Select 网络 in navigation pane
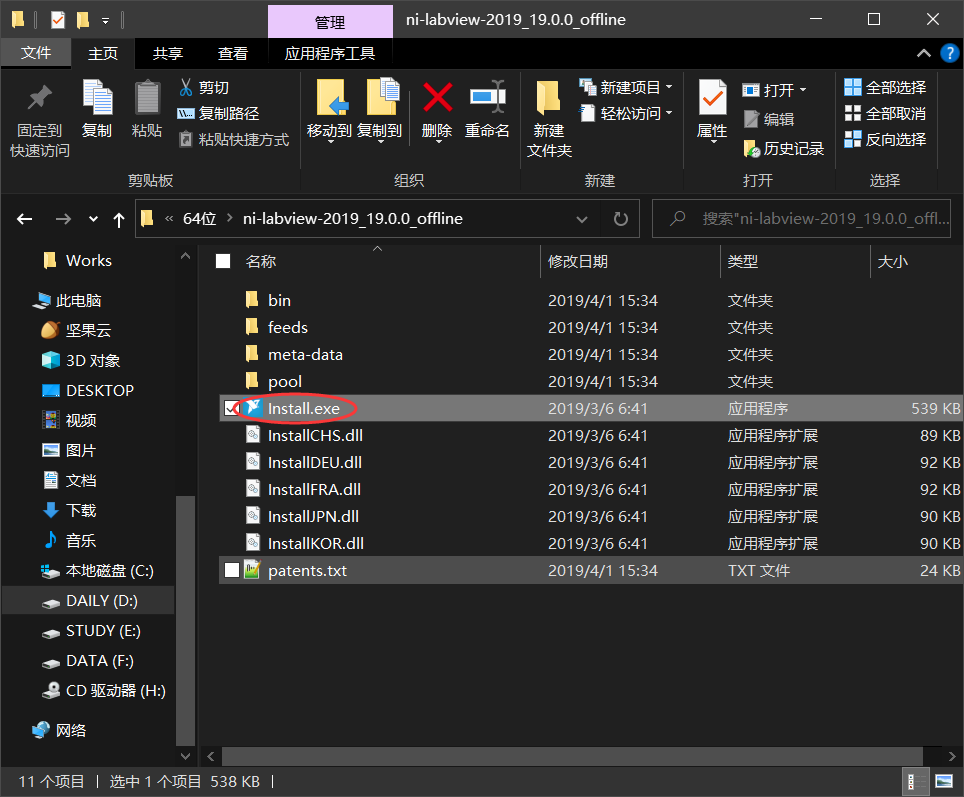Screen dimensions: 964x797 tap(59, 730)
